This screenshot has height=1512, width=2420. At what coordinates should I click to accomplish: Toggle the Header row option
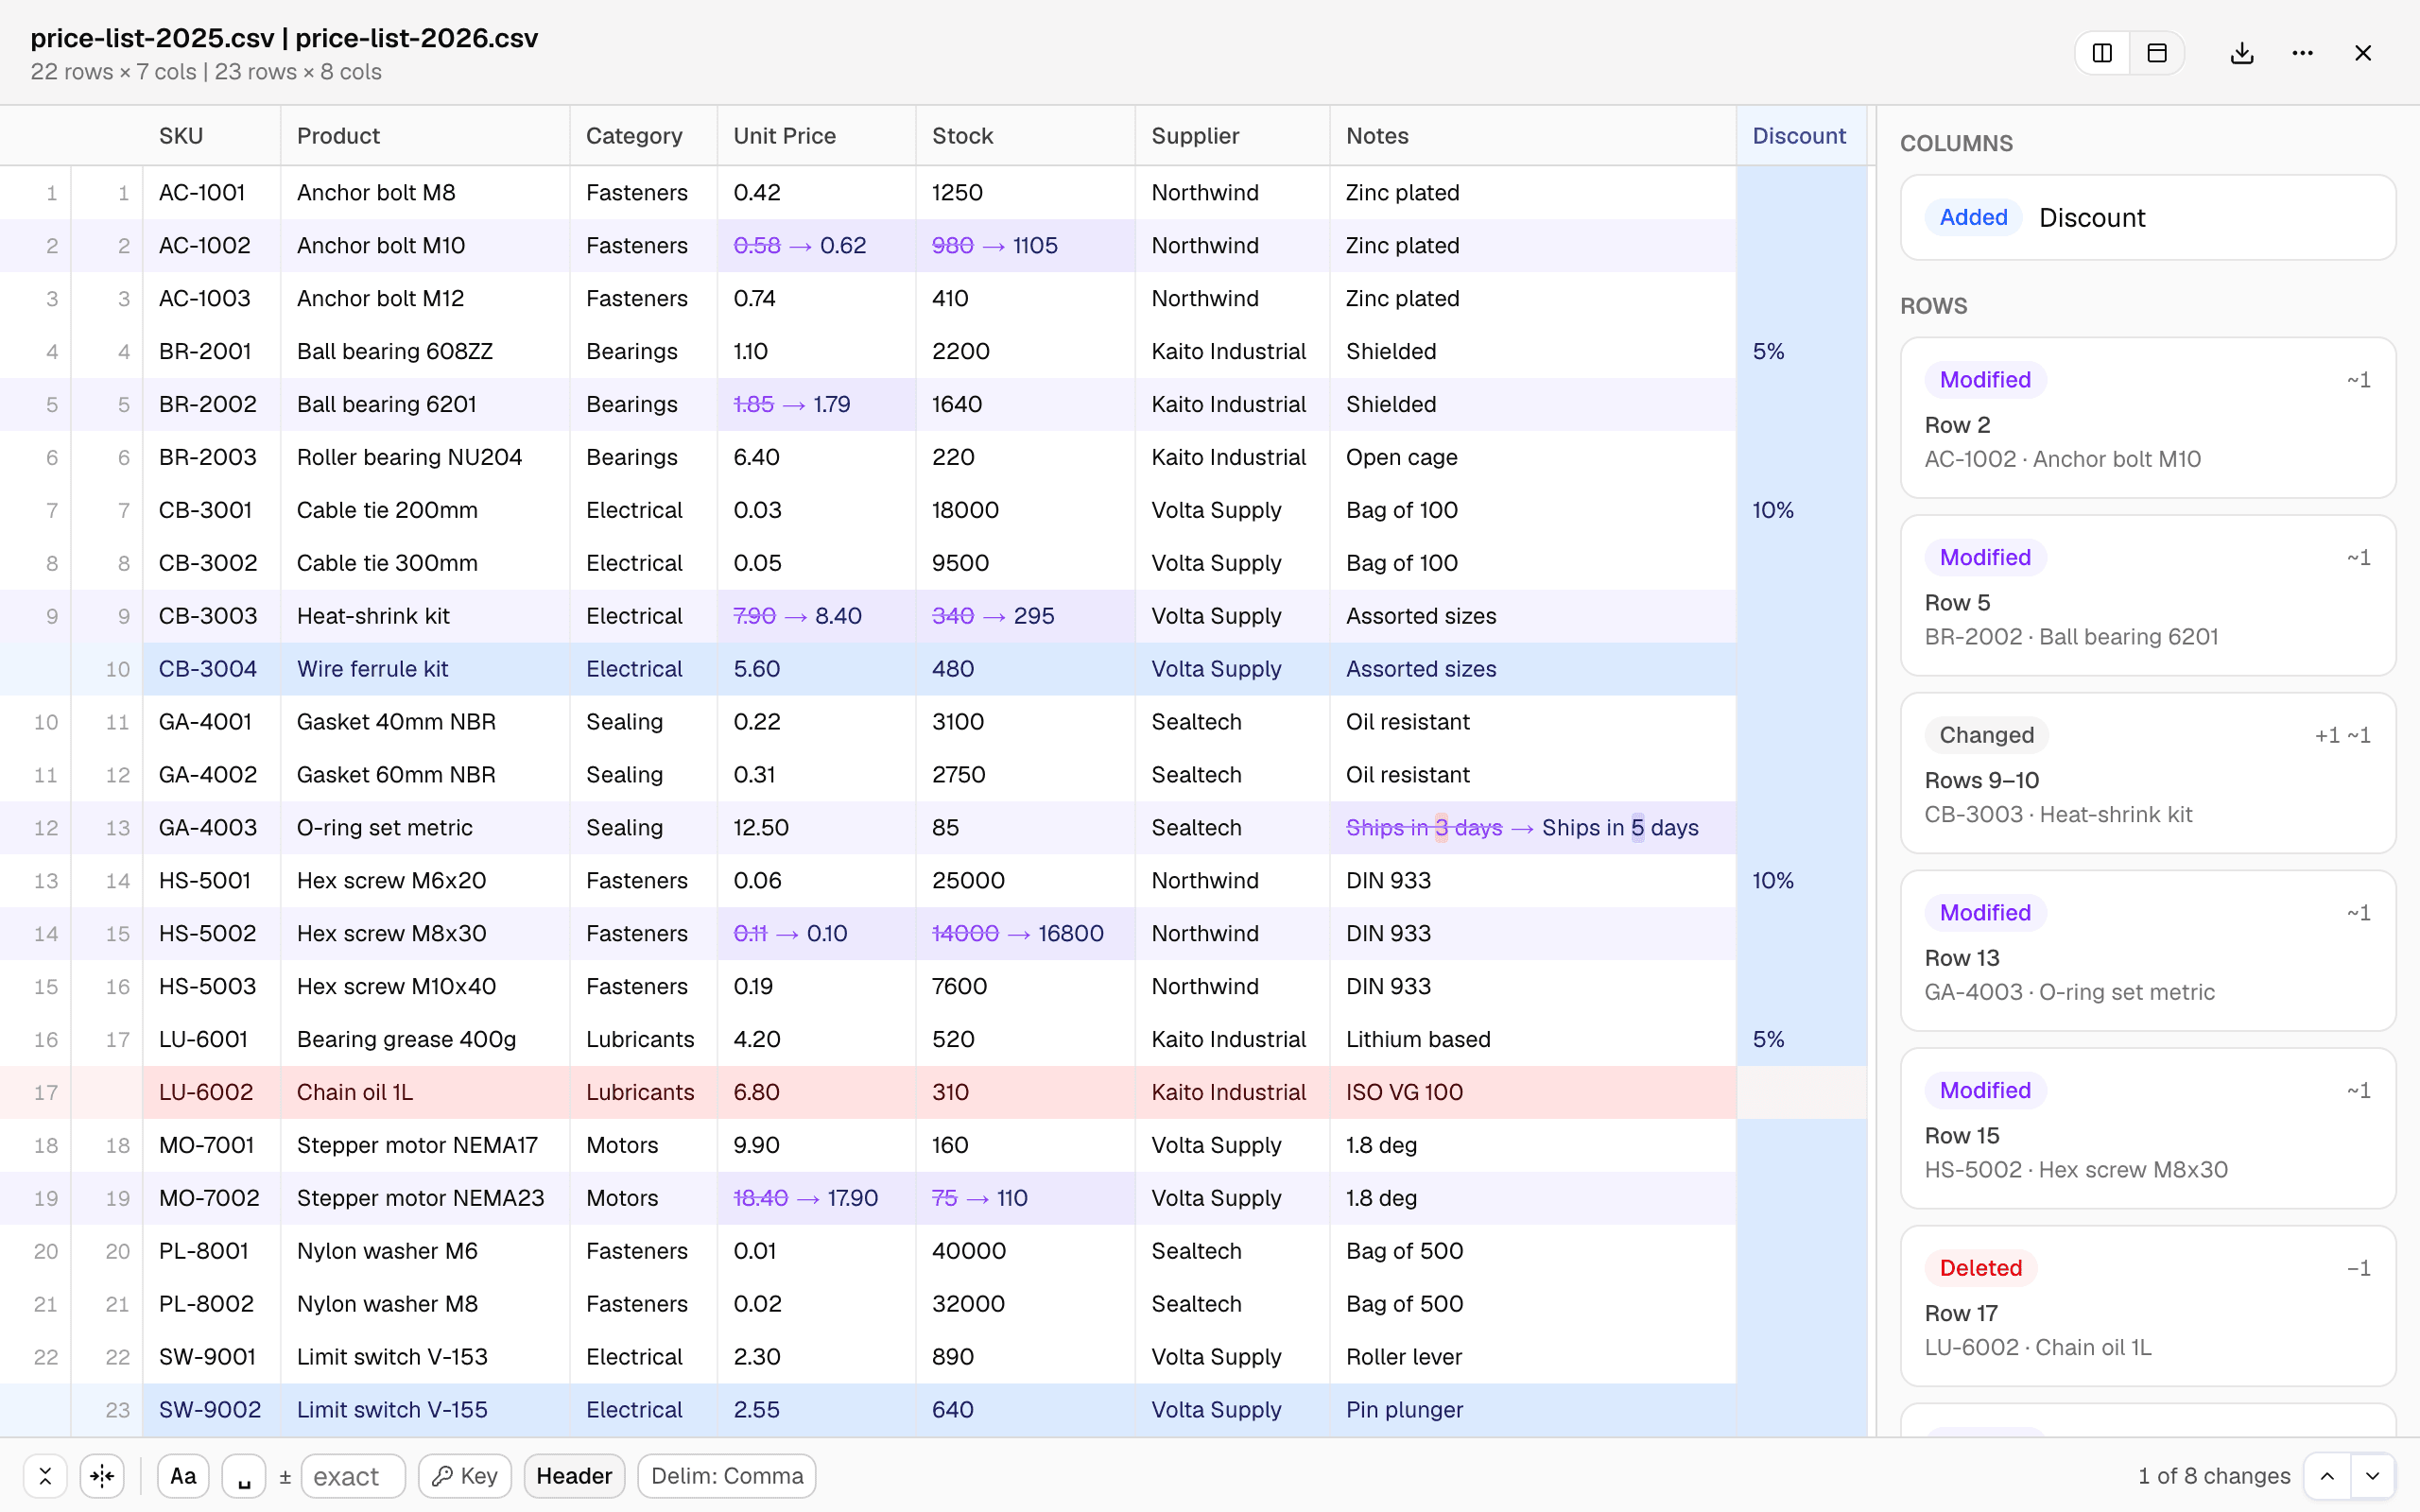click(574, 1476)
